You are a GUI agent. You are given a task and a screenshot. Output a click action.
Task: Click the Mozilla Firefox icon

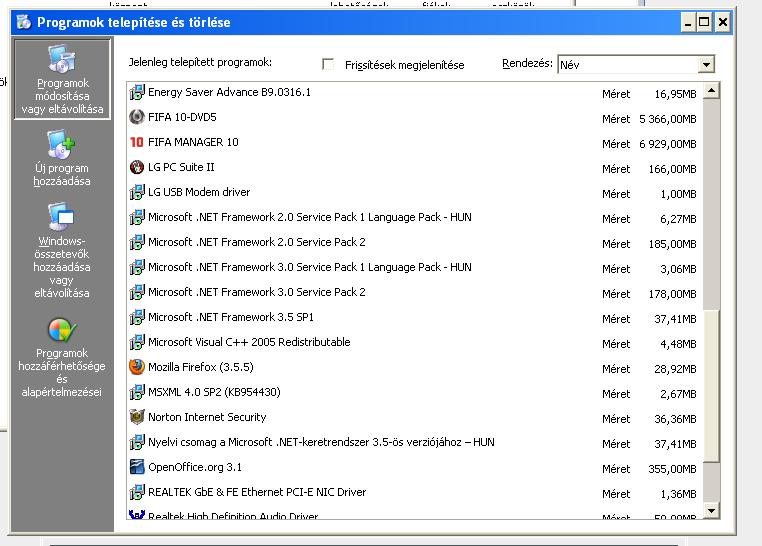(x=137, y=367)
